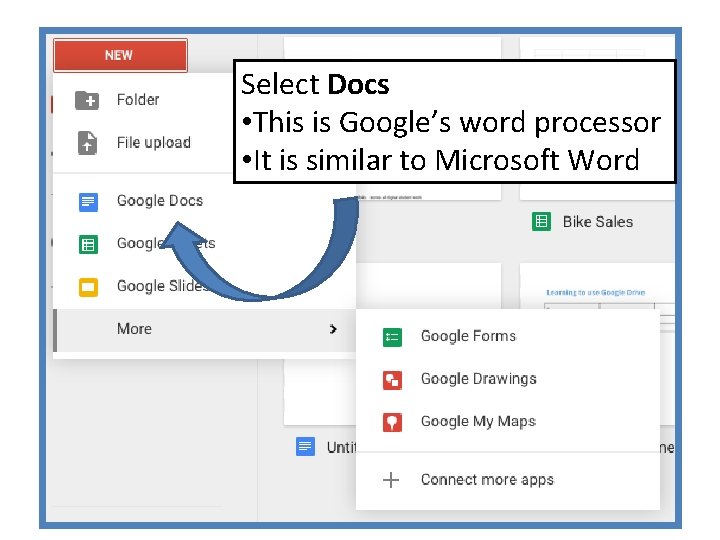Screen dimensions: 720x540
Task: Click the yellow Google Slides icon
Action: pyautogui.click(x=88, y=287)
